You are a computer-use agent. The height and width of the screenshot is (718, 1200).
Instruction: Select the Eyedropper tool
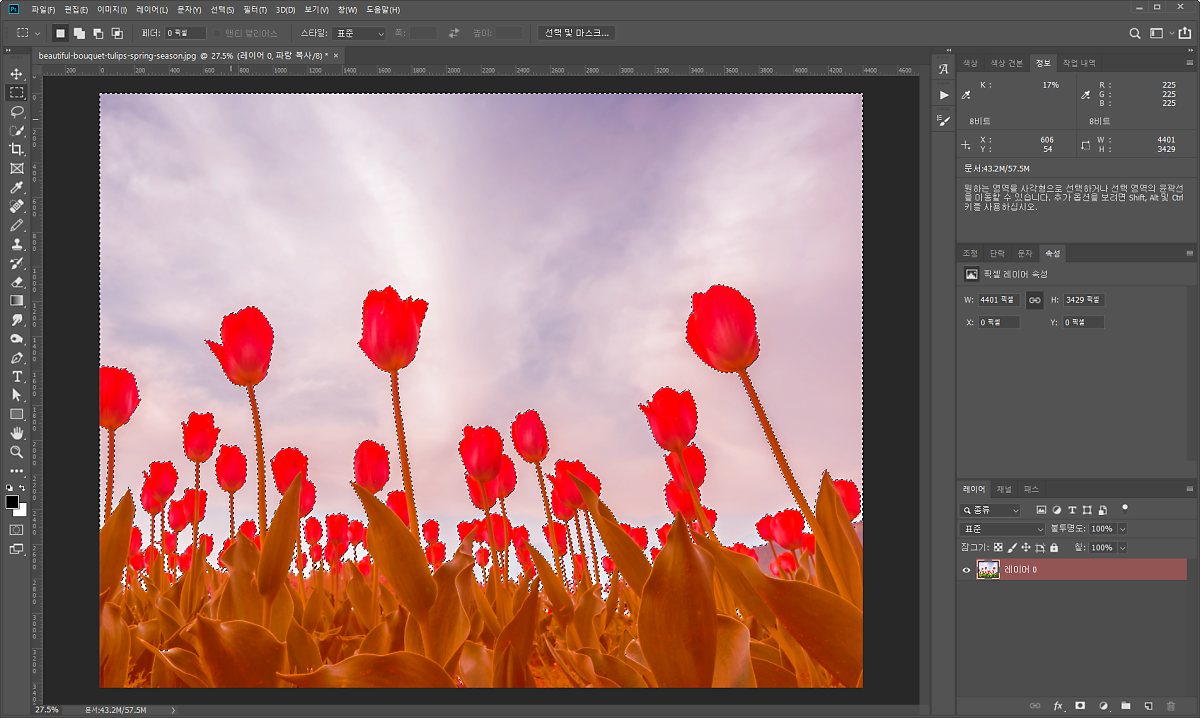[x=17, y=187]
